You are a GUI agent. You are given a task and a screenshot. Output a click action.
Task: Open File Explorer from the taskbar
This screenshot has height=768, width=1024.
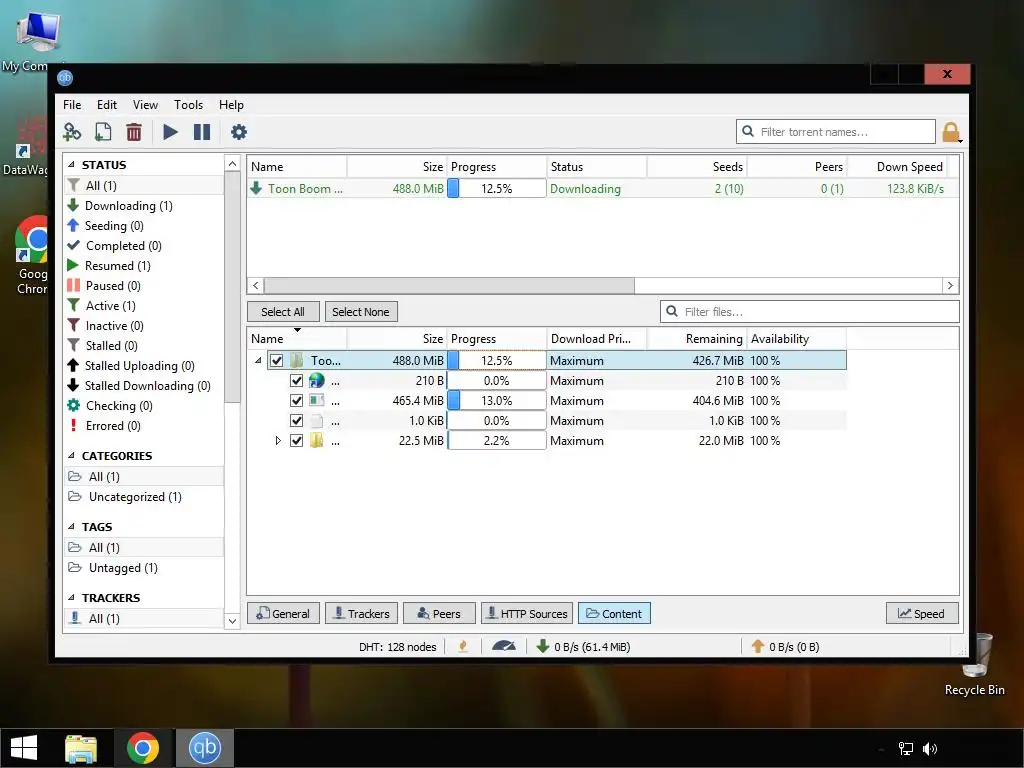click(81, 748)
